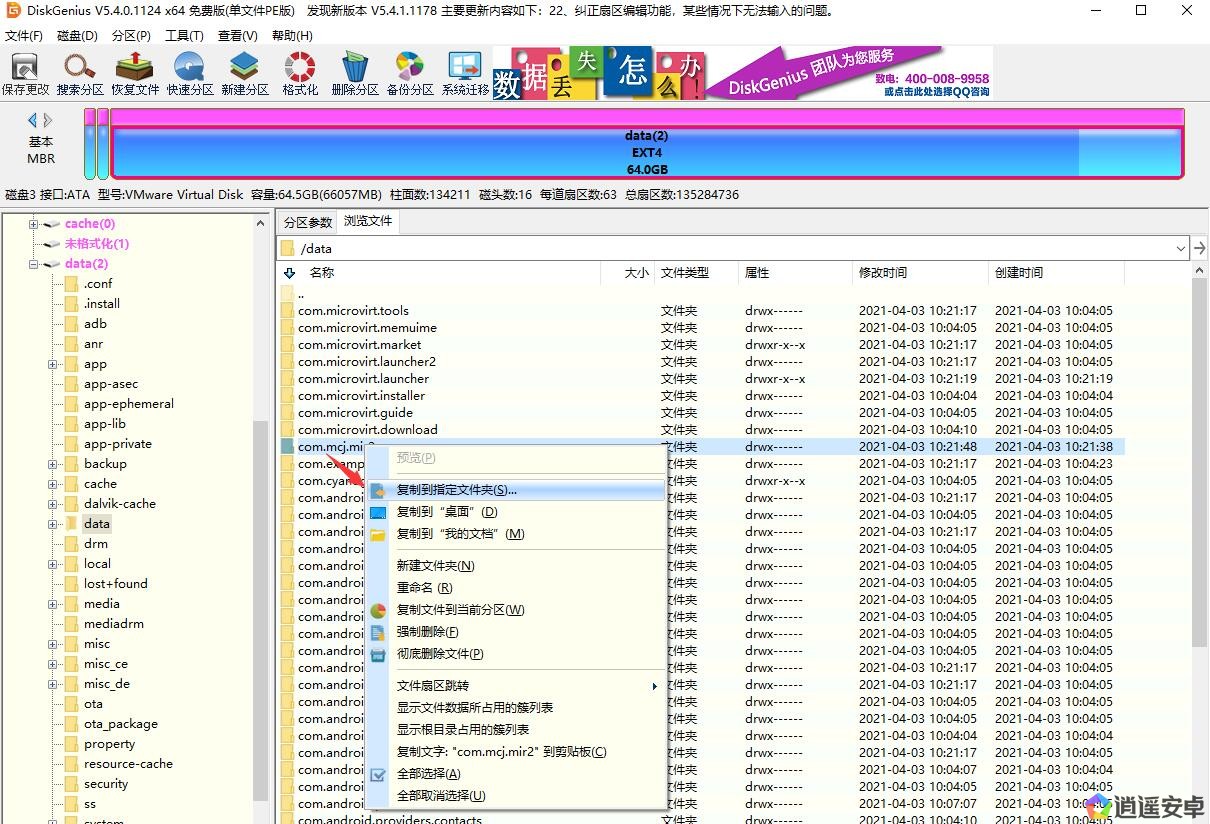The width and height of the screenshot is (1210, 824).
Task: Click the 删除分区 trash can icon
Action: (x=355, y=72)
